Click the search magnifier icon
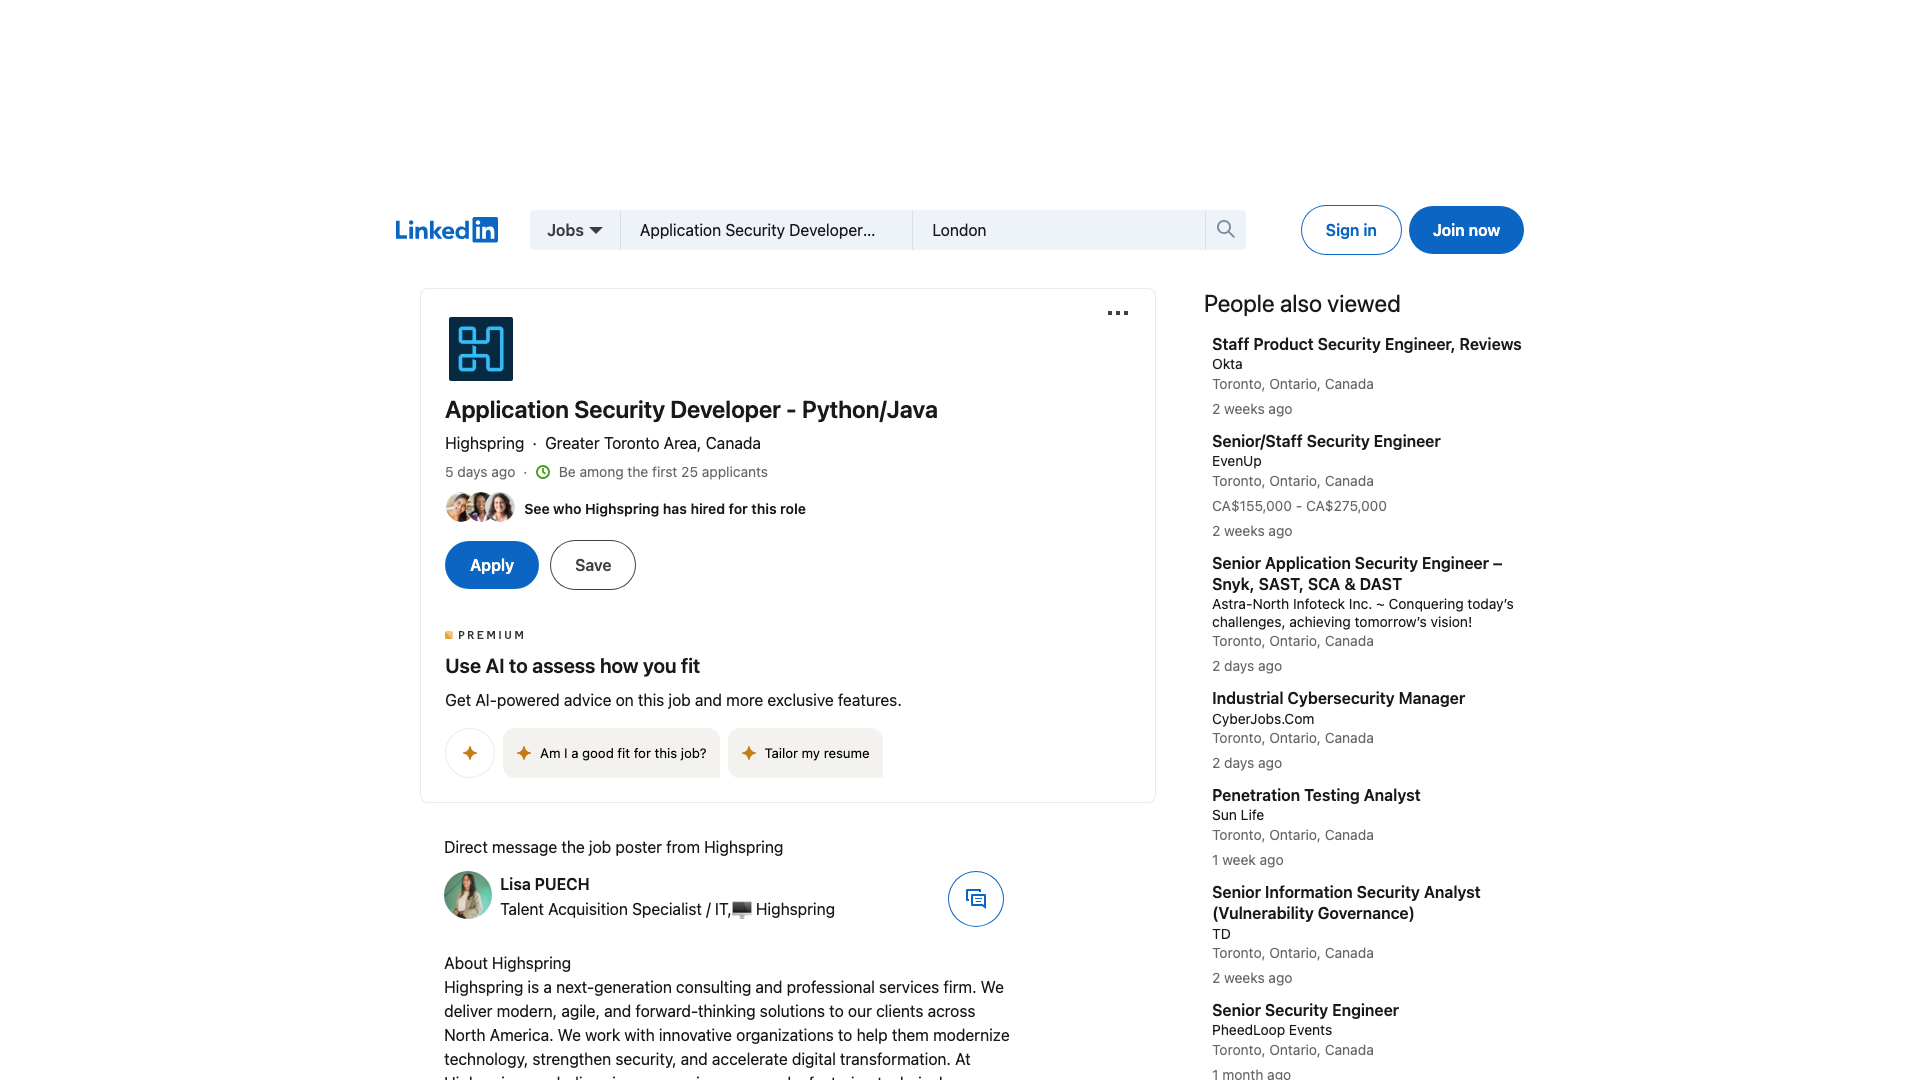This screenshot has height=1080, width=1920. click(1225, 230)
